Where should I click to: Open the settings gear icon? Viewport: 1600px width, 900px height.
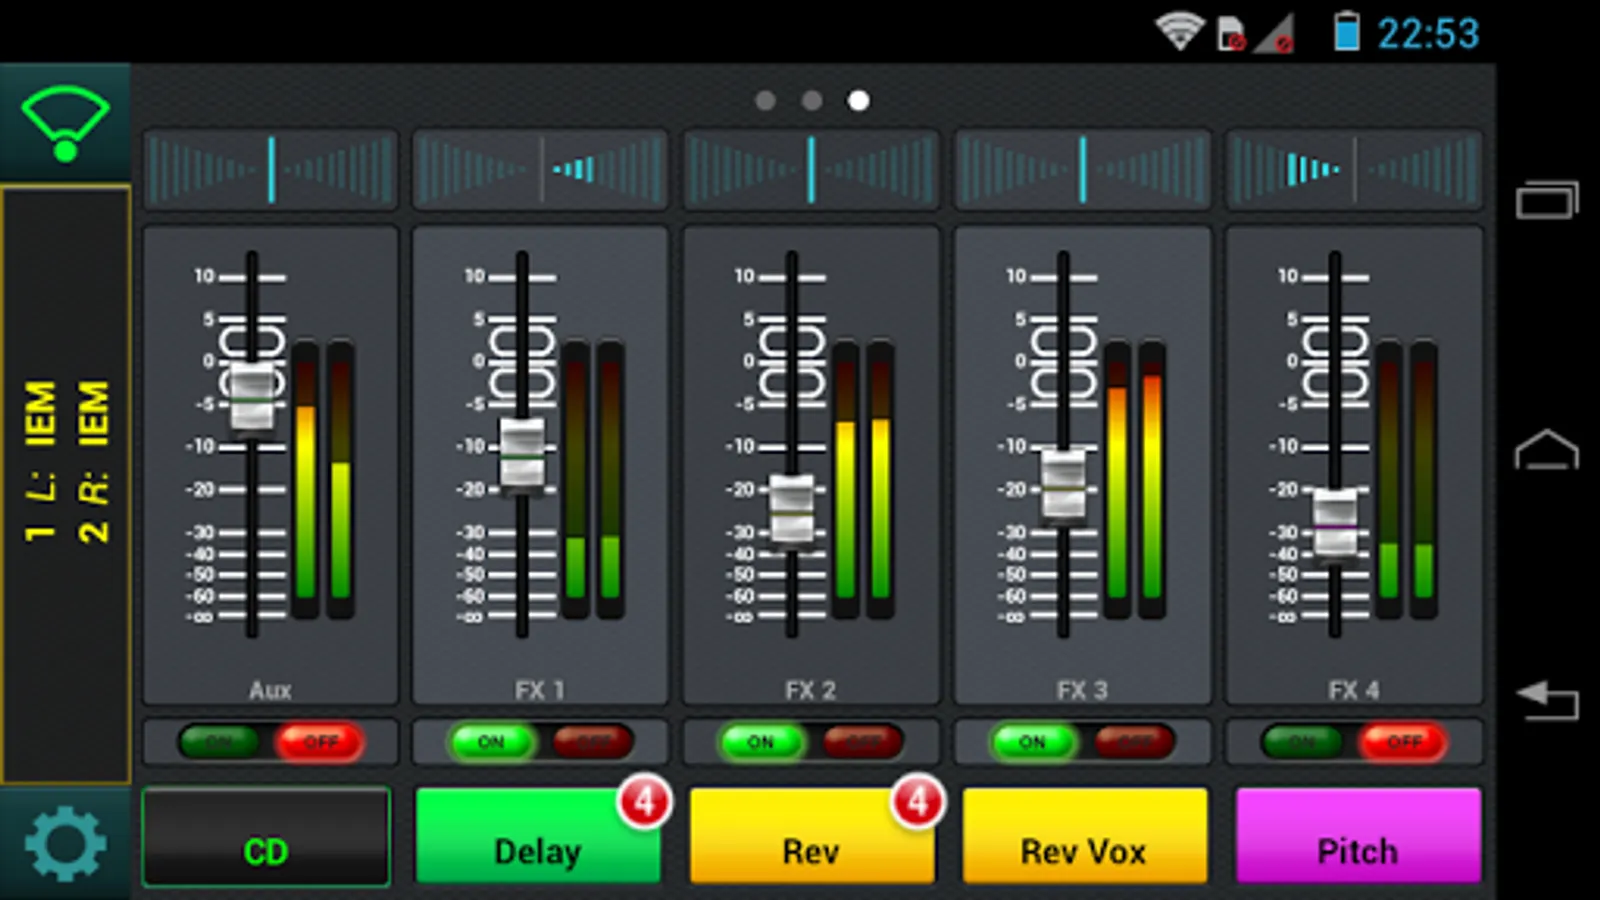point(65,844)
